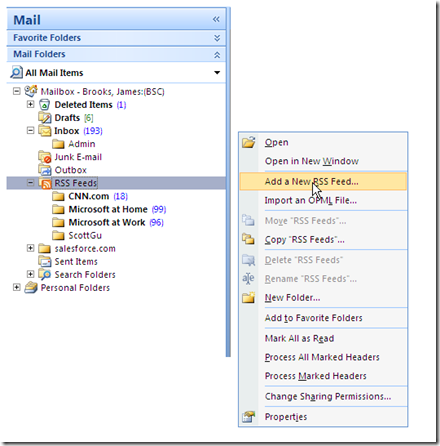The height and width of the screenshot is (446, 440).
Task: Click the Inbox folder icon
Action: pos(44,131)
